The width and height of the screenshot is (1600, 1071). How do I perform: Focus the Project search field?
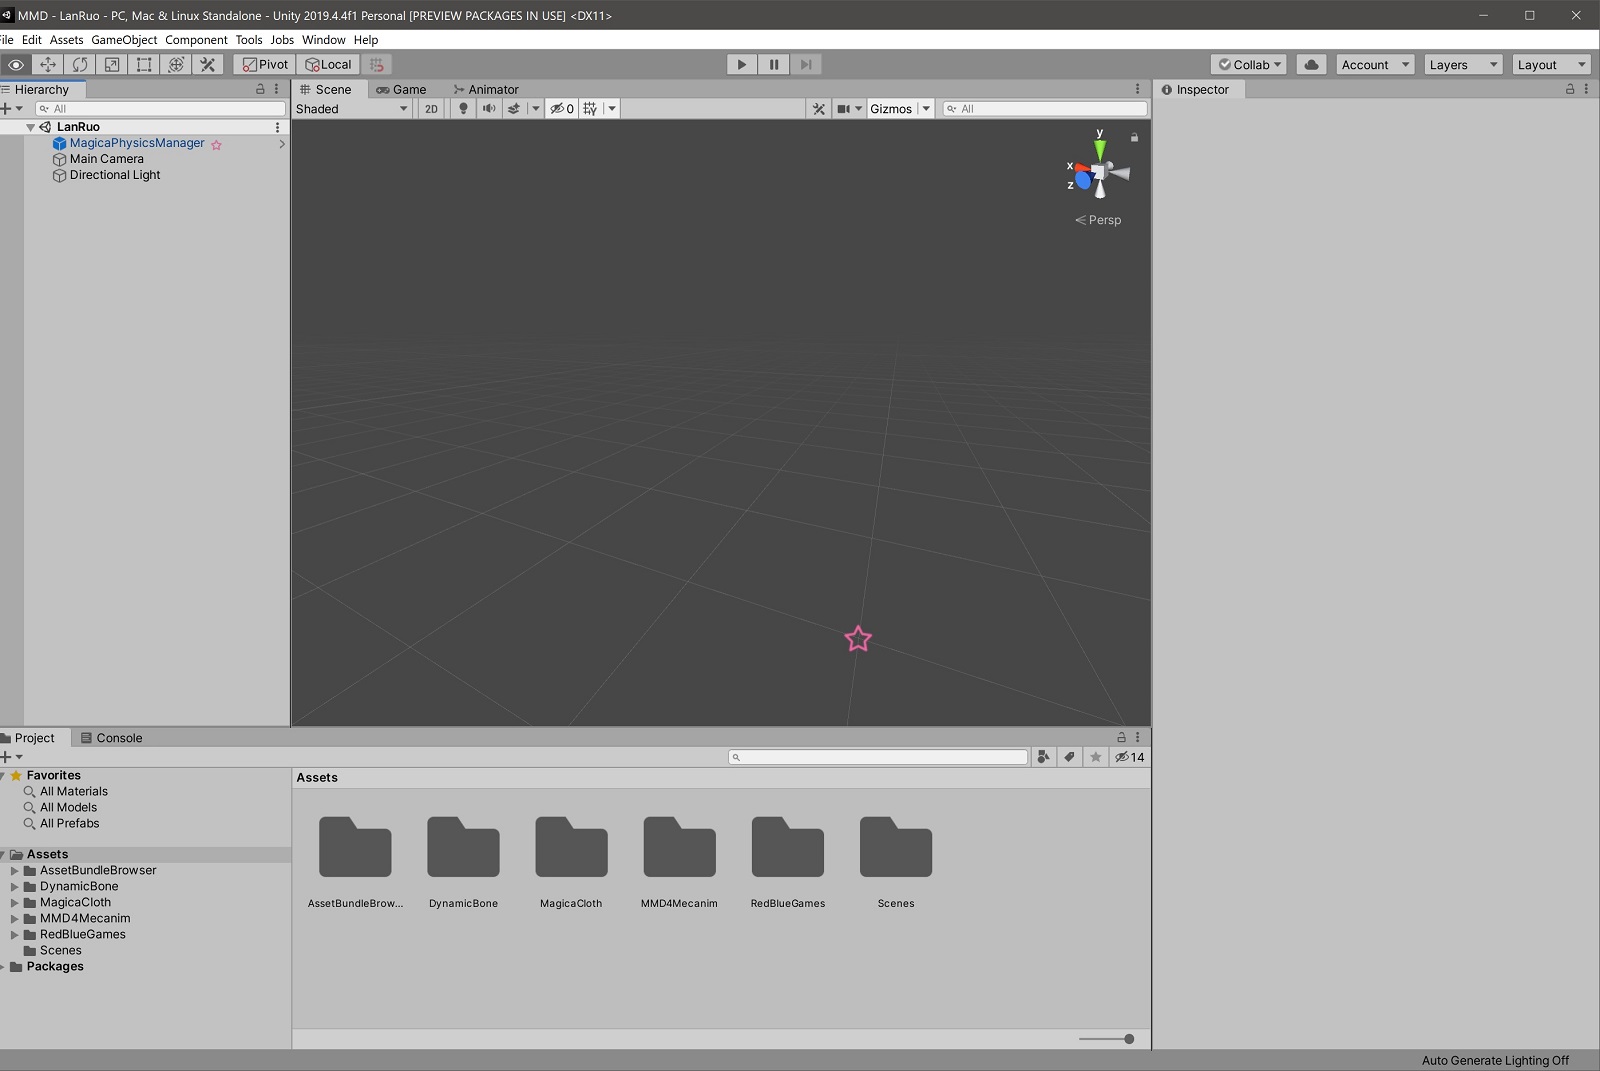[x=878, y=757]
